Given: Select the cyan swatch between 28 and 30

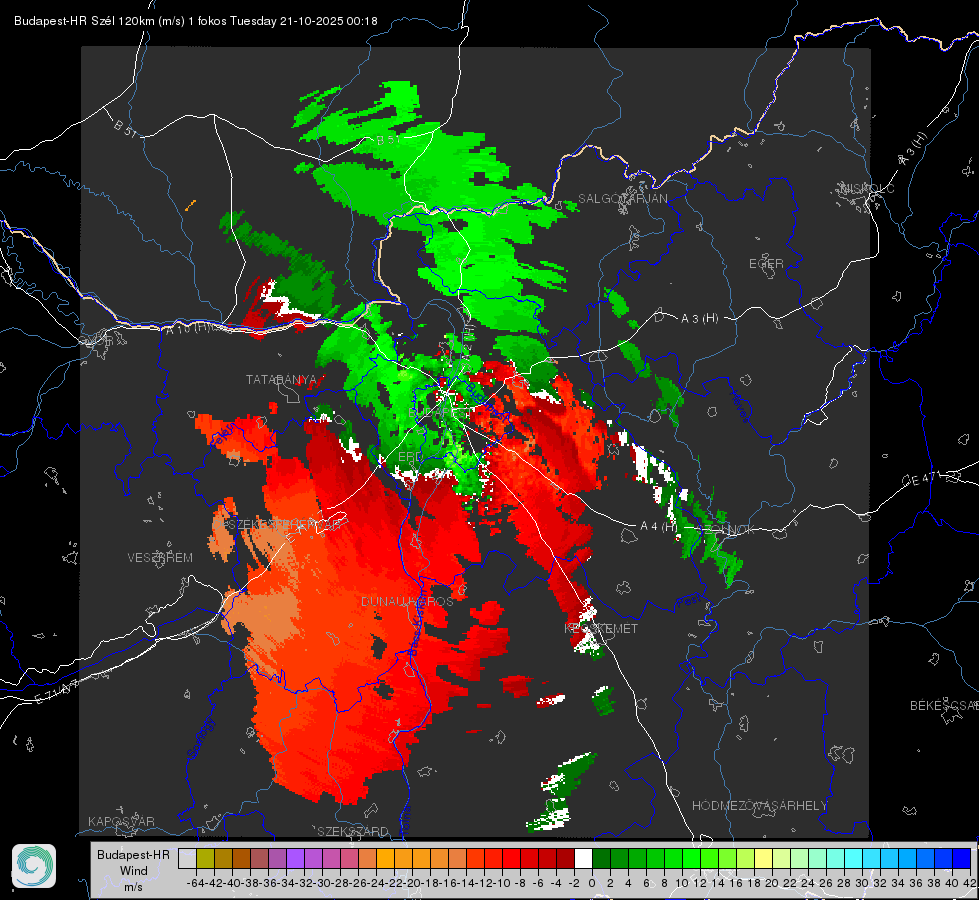Looking at the screenshot, I should 853,858.
